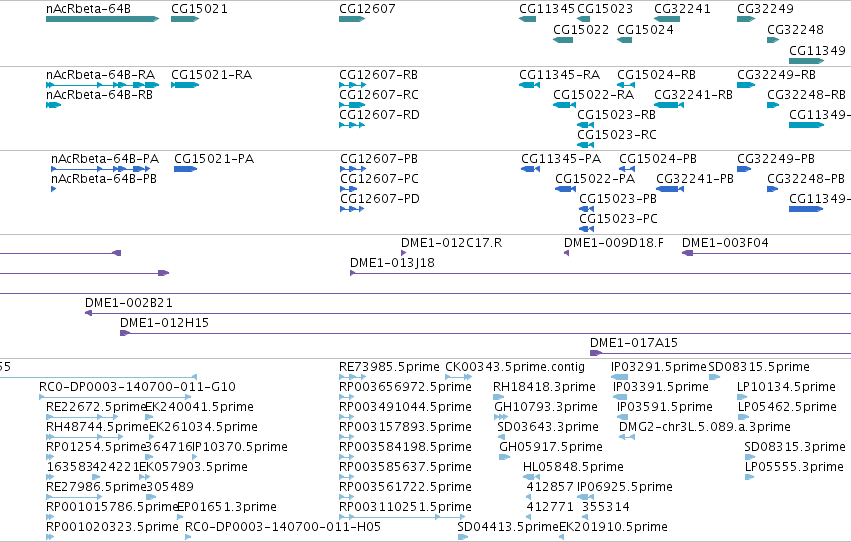The image size is (851, 542).
Task: Select EST RE22672.5prime
Action: [97, 407]
